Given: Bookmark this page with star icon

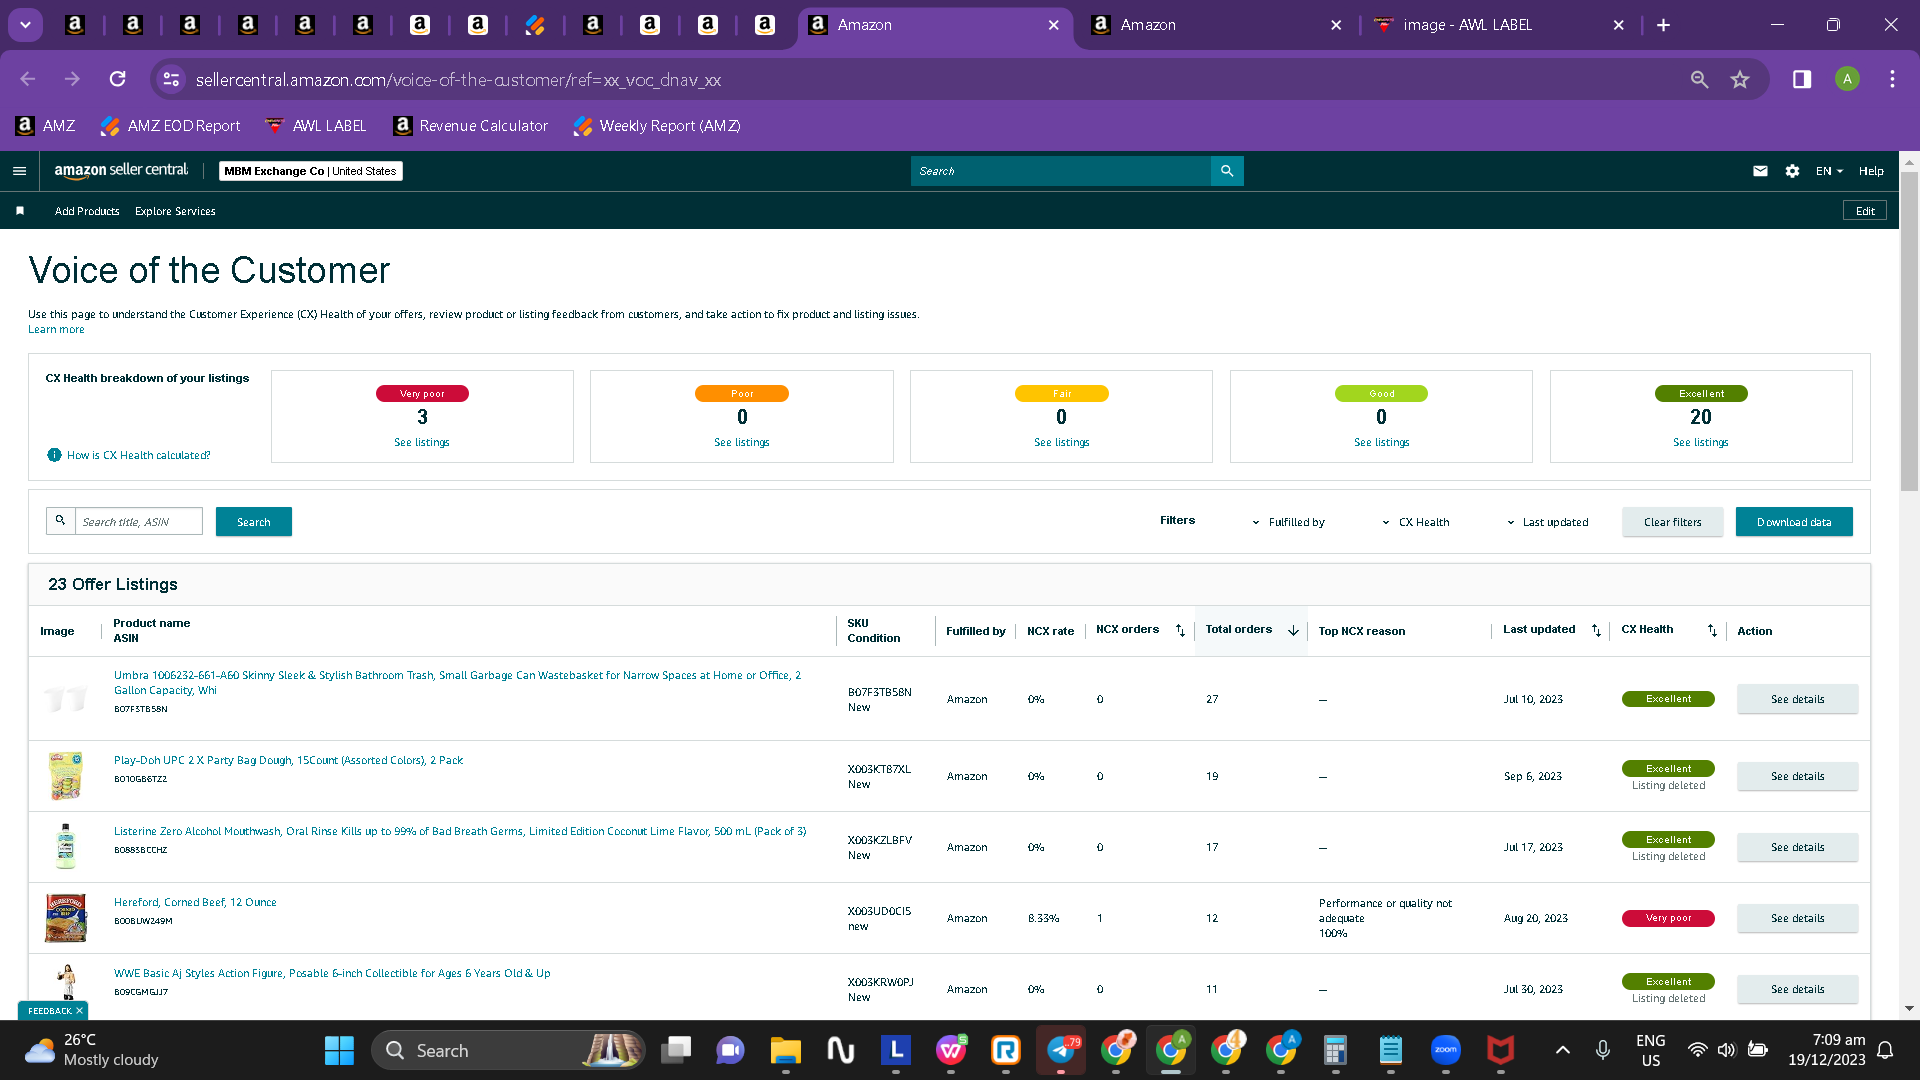Looking at the screenshot, I should tap(1740, 79).
